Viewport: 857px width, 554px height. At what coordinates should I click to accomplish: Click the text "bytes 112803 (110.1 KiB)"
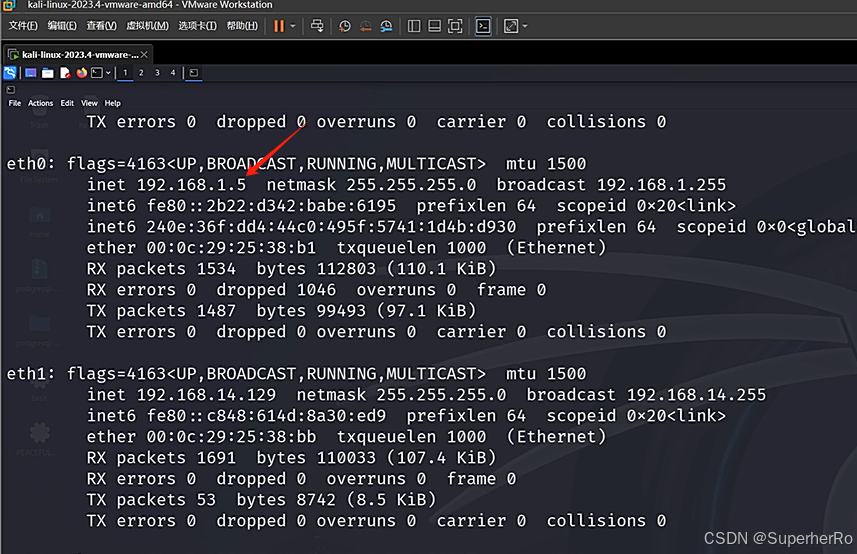pos(376,269)
